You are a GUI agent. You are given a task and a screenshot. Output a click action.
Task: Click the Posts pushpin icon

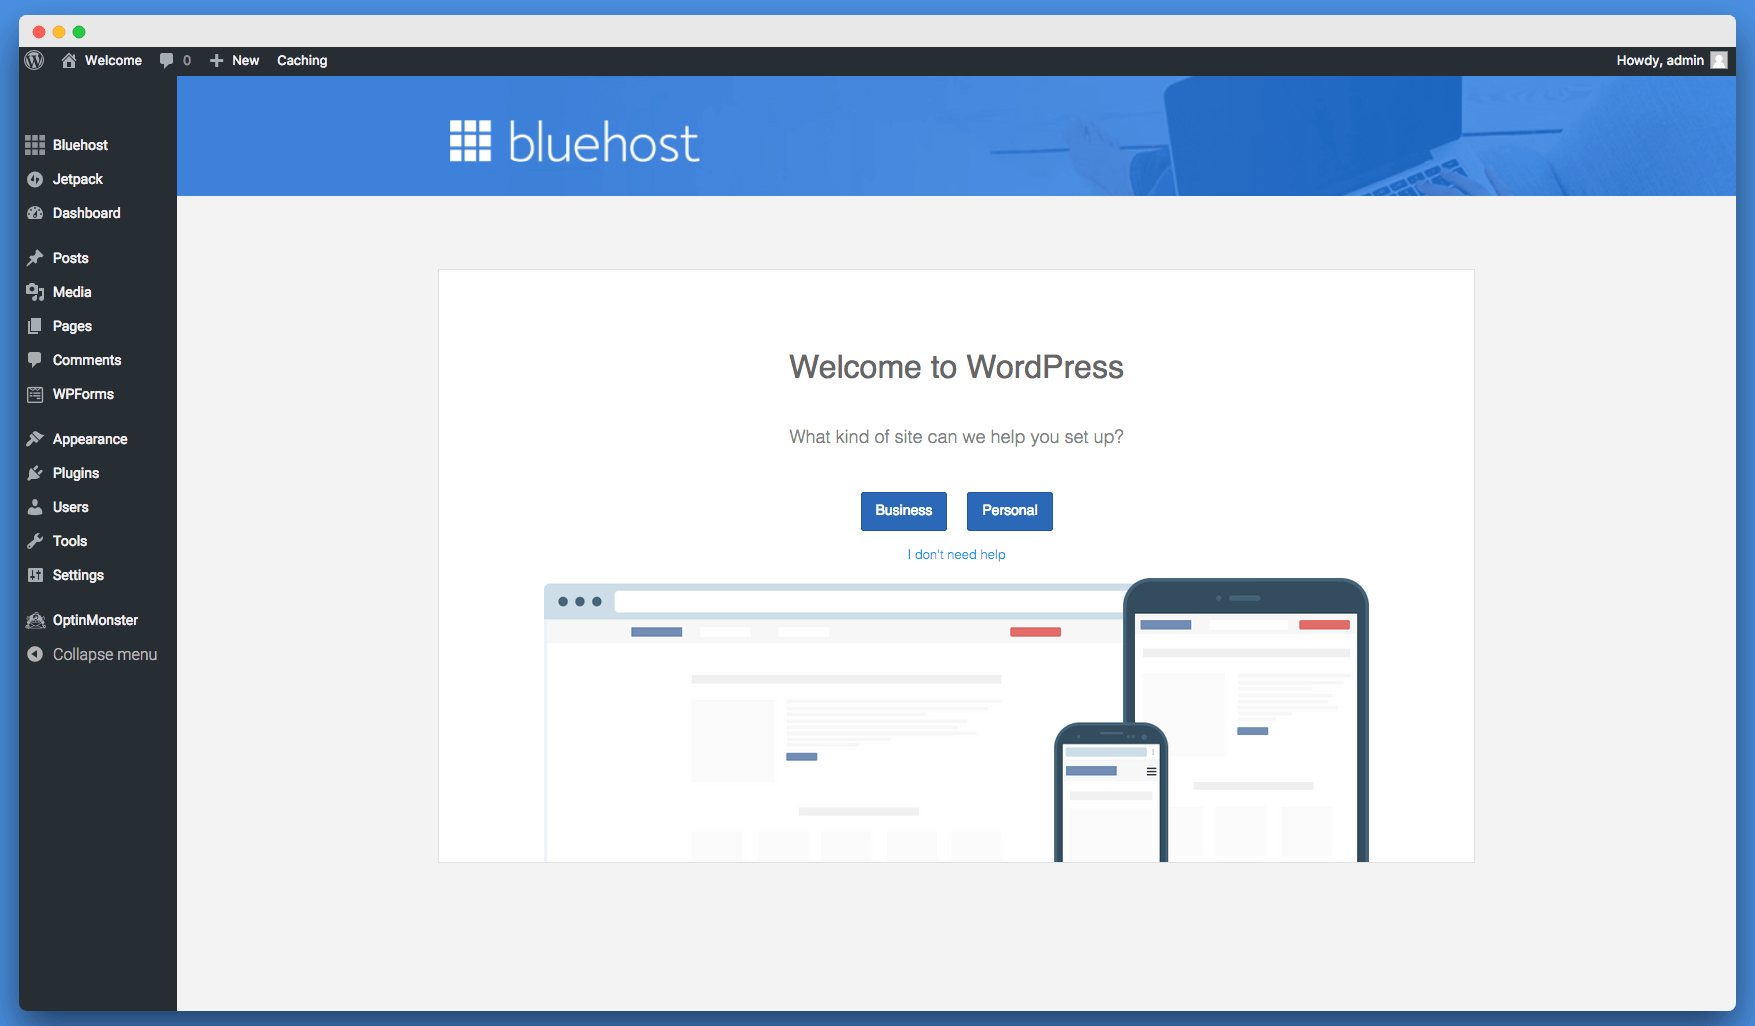[x=35, y=258]
